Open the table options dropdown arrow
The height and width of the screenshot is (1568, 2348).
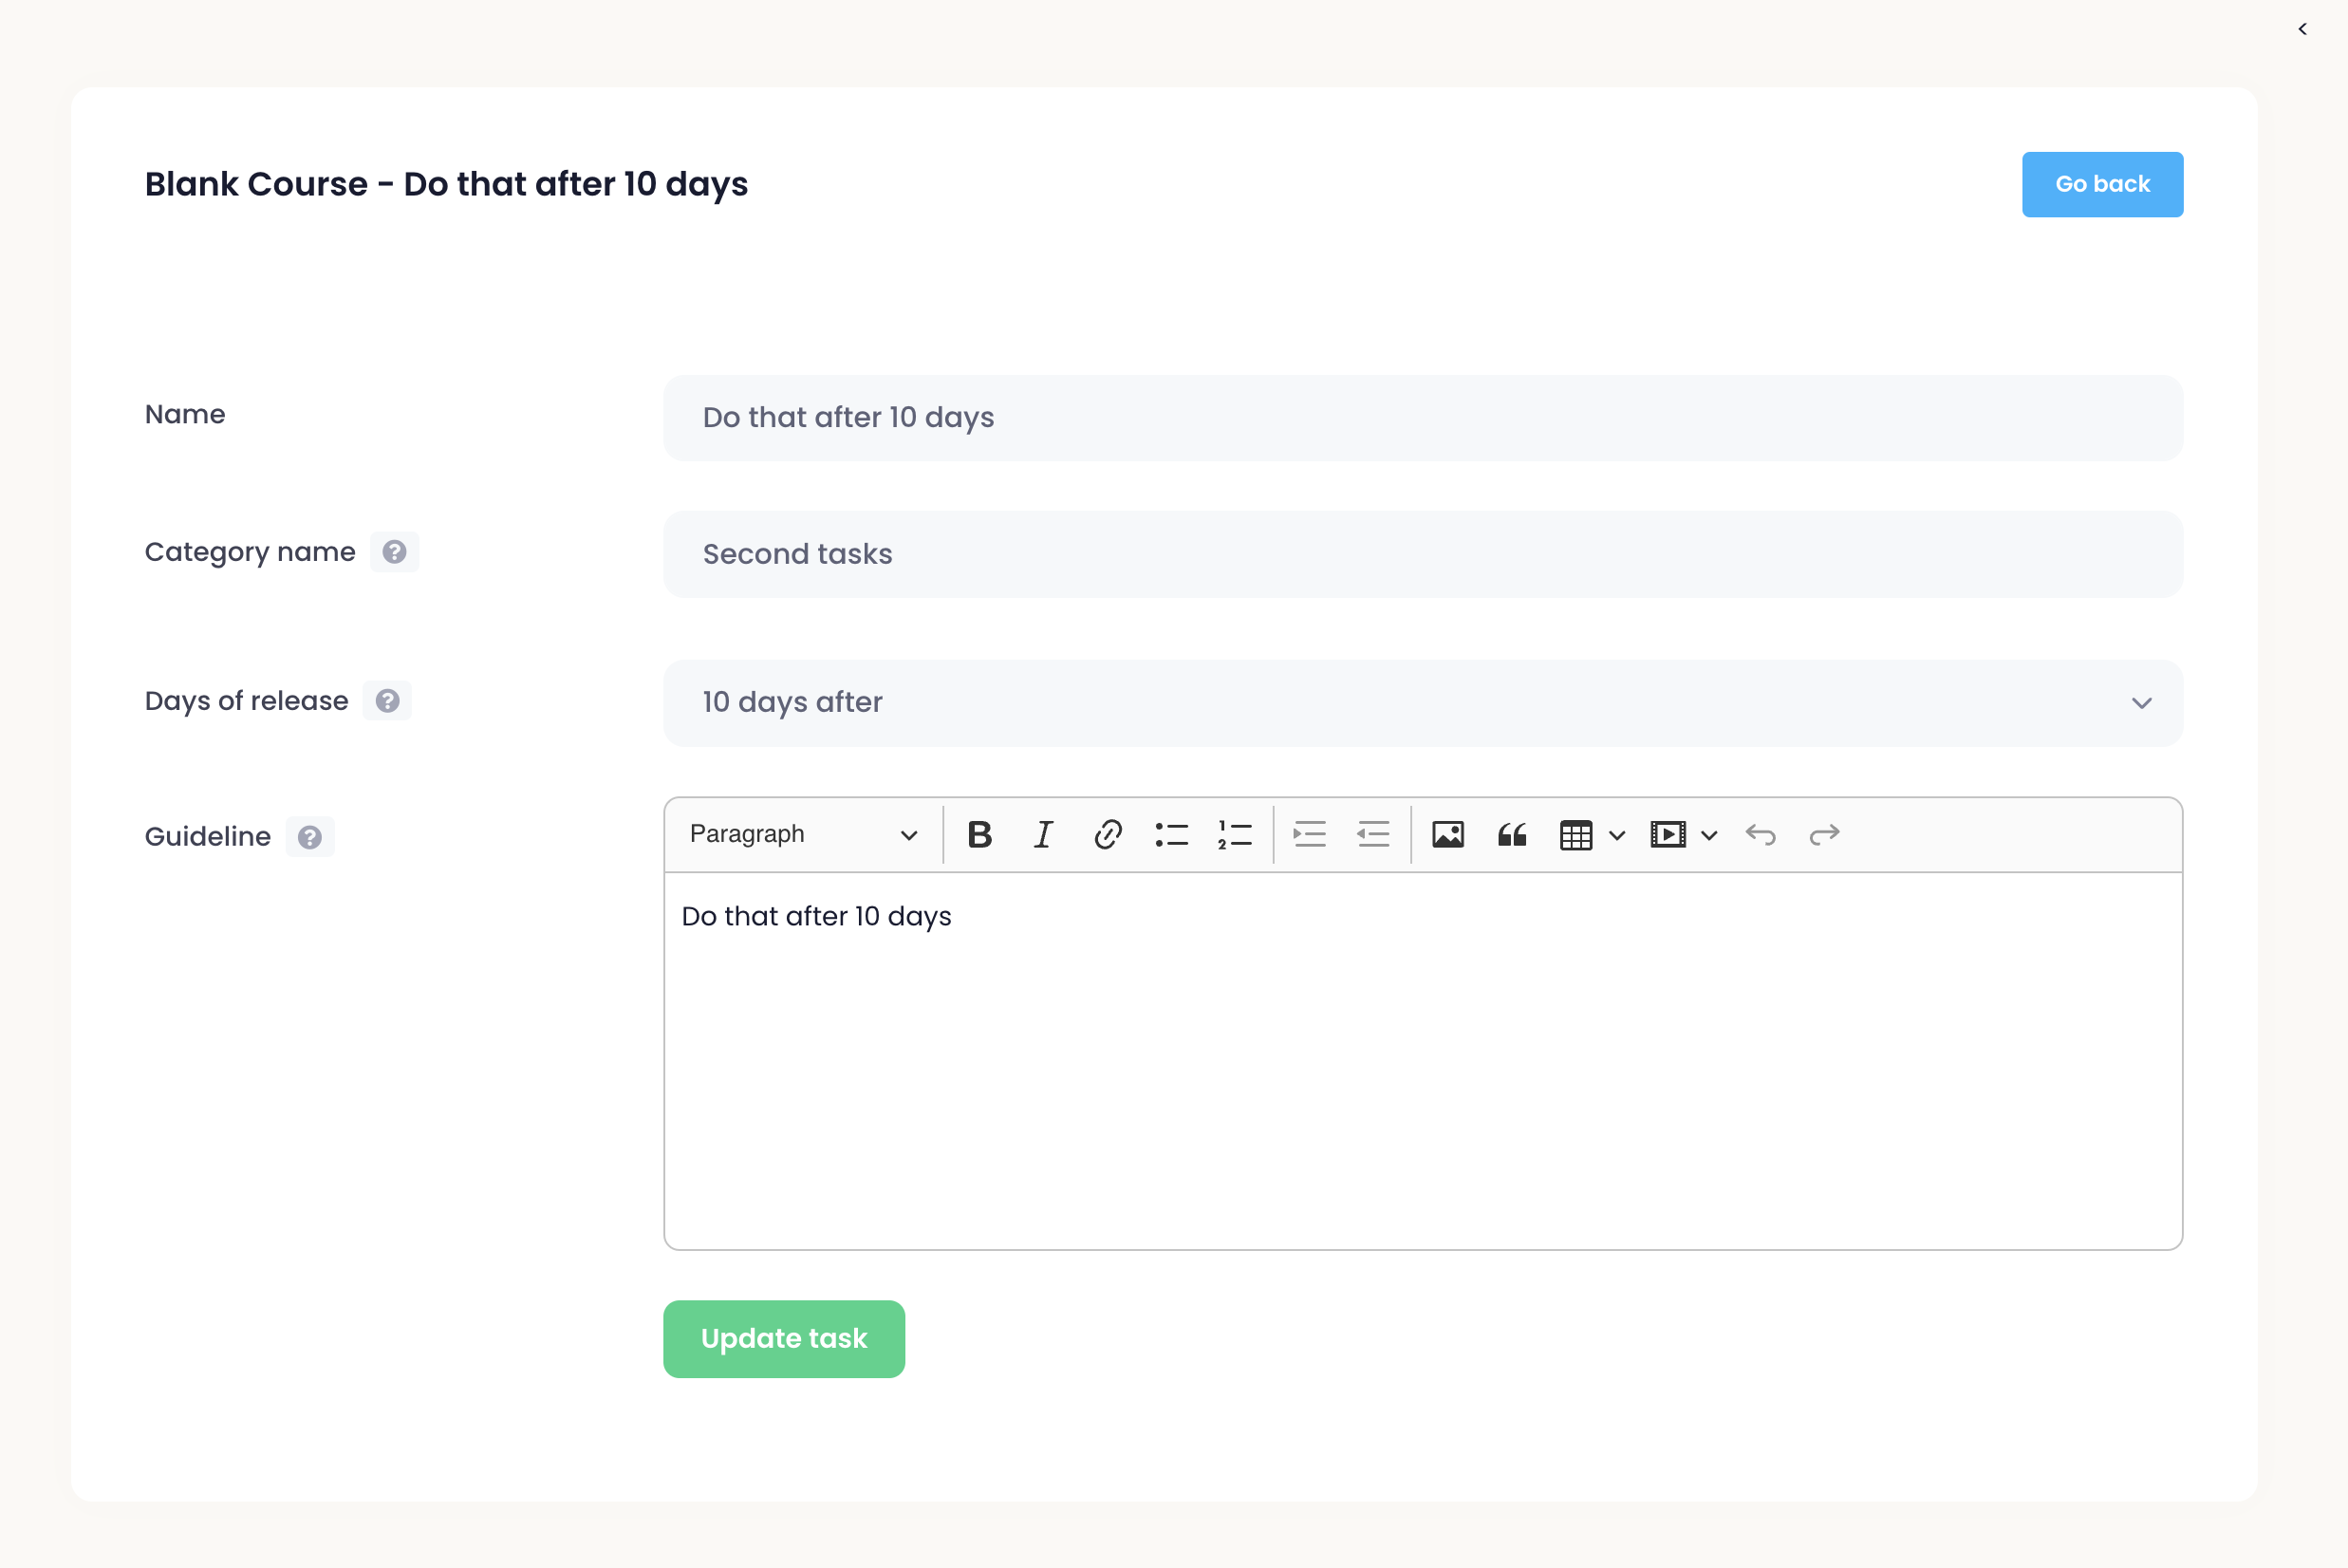tap(1617, 834)
